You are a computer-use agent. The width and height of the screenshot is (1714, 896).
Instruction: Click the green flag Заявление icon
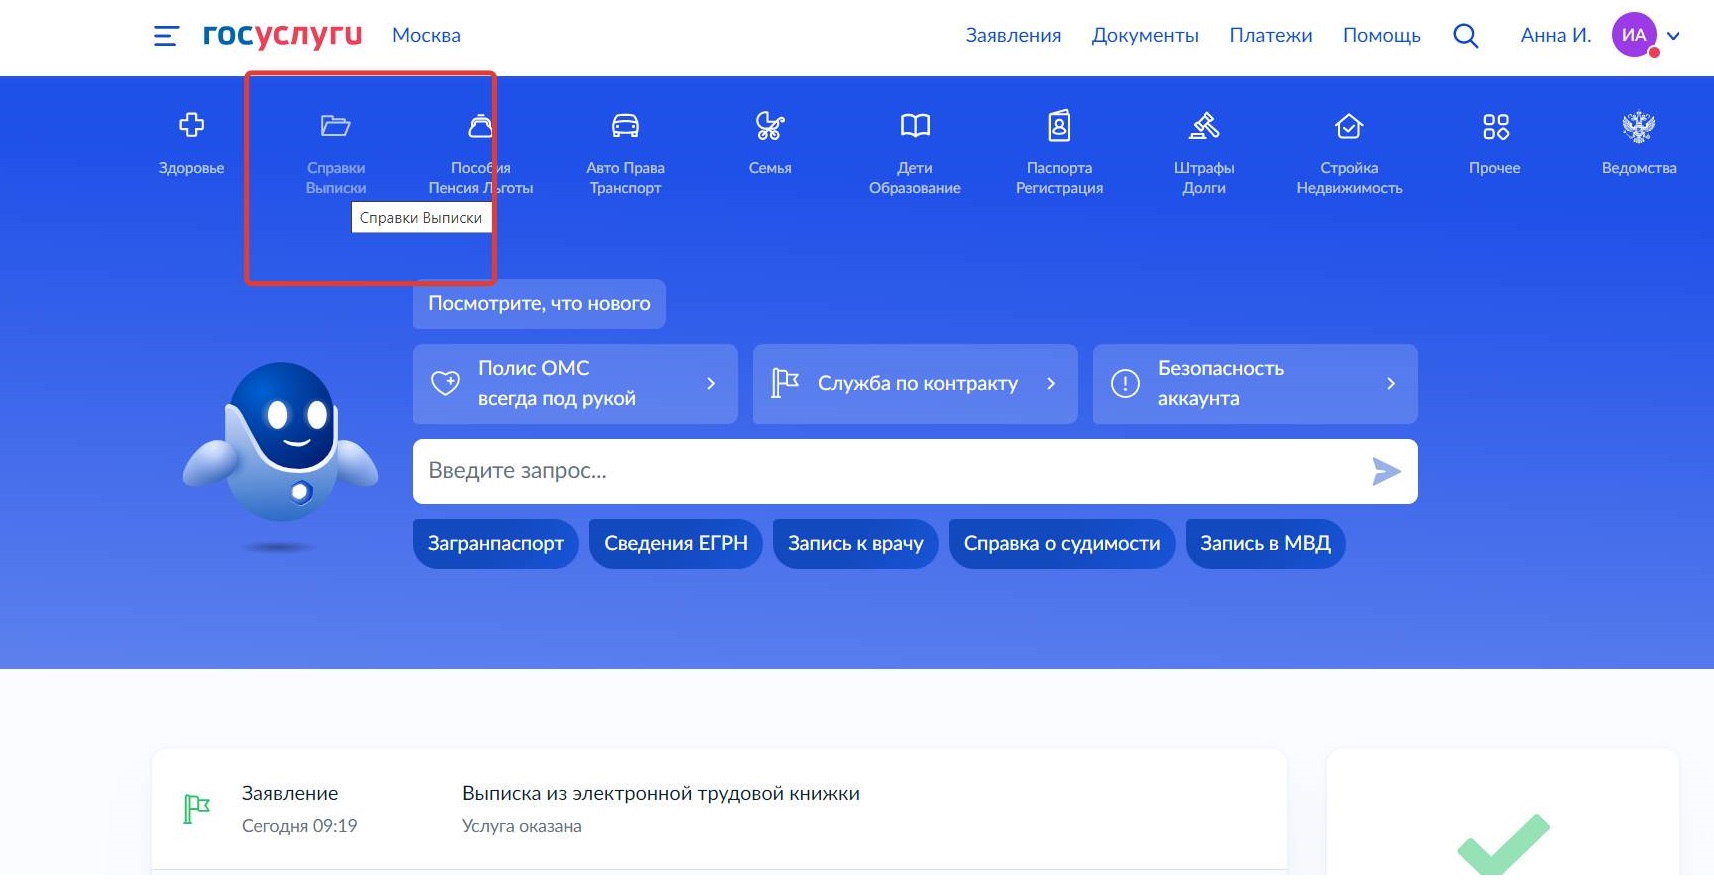coord(197,809)
